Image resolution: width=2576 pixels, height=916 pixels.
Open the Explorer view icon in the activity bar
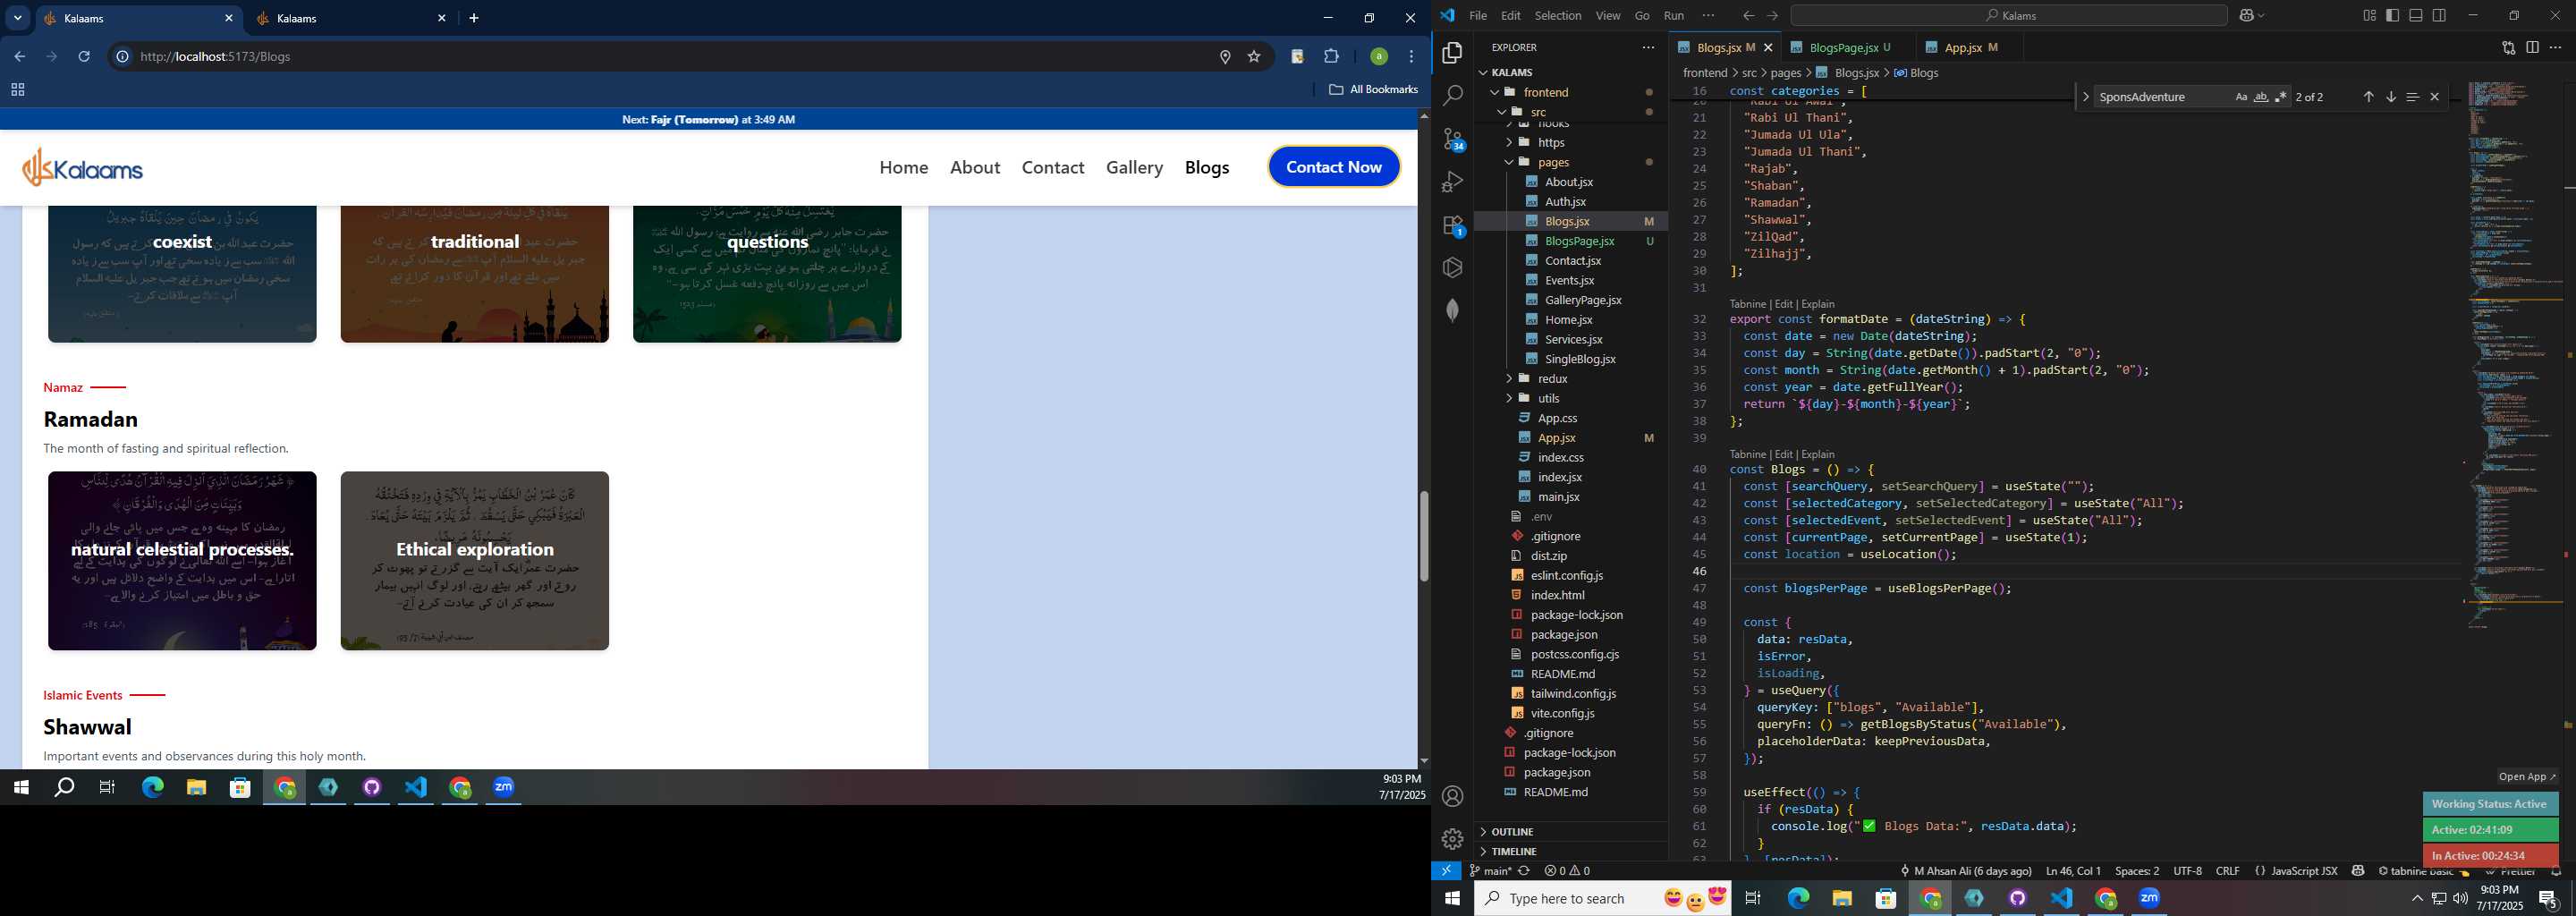[1453, 52]
